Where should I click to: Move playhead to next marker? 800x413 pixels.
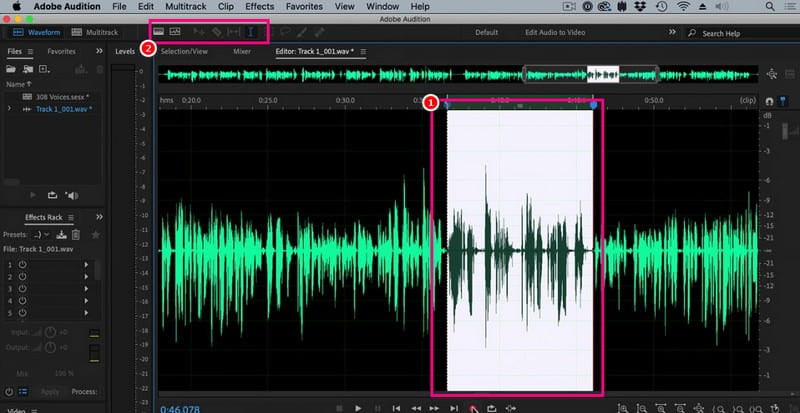454,408
